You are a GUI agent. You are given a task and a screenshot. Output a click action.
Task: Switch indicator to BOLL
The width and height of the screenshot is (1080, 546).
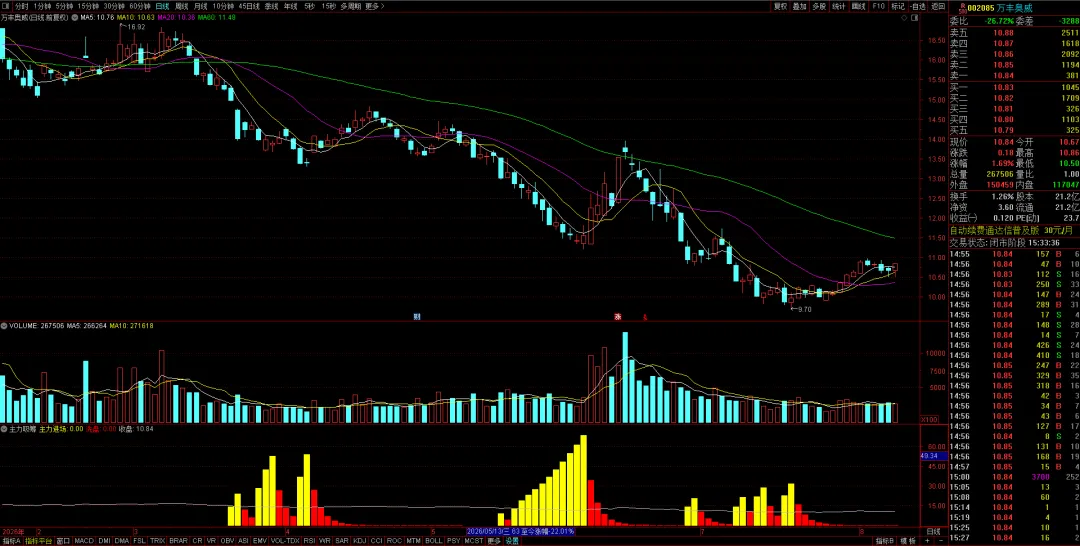click(433, 541)
